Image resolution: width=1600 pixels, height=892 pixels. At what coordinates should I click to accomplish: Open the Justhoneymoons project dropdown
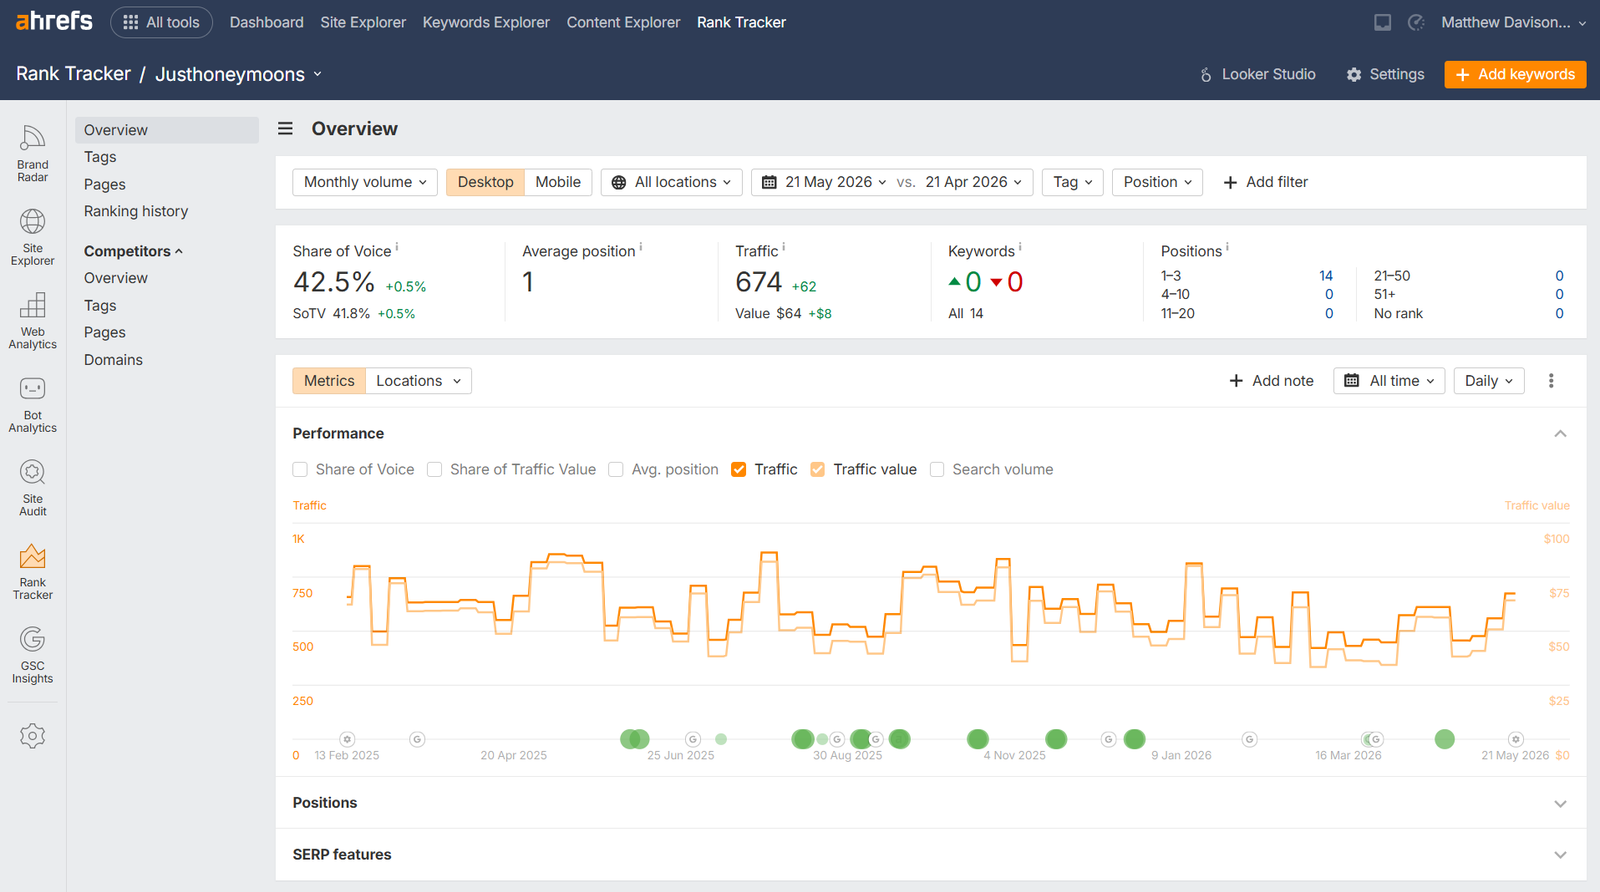pos(239,74)
